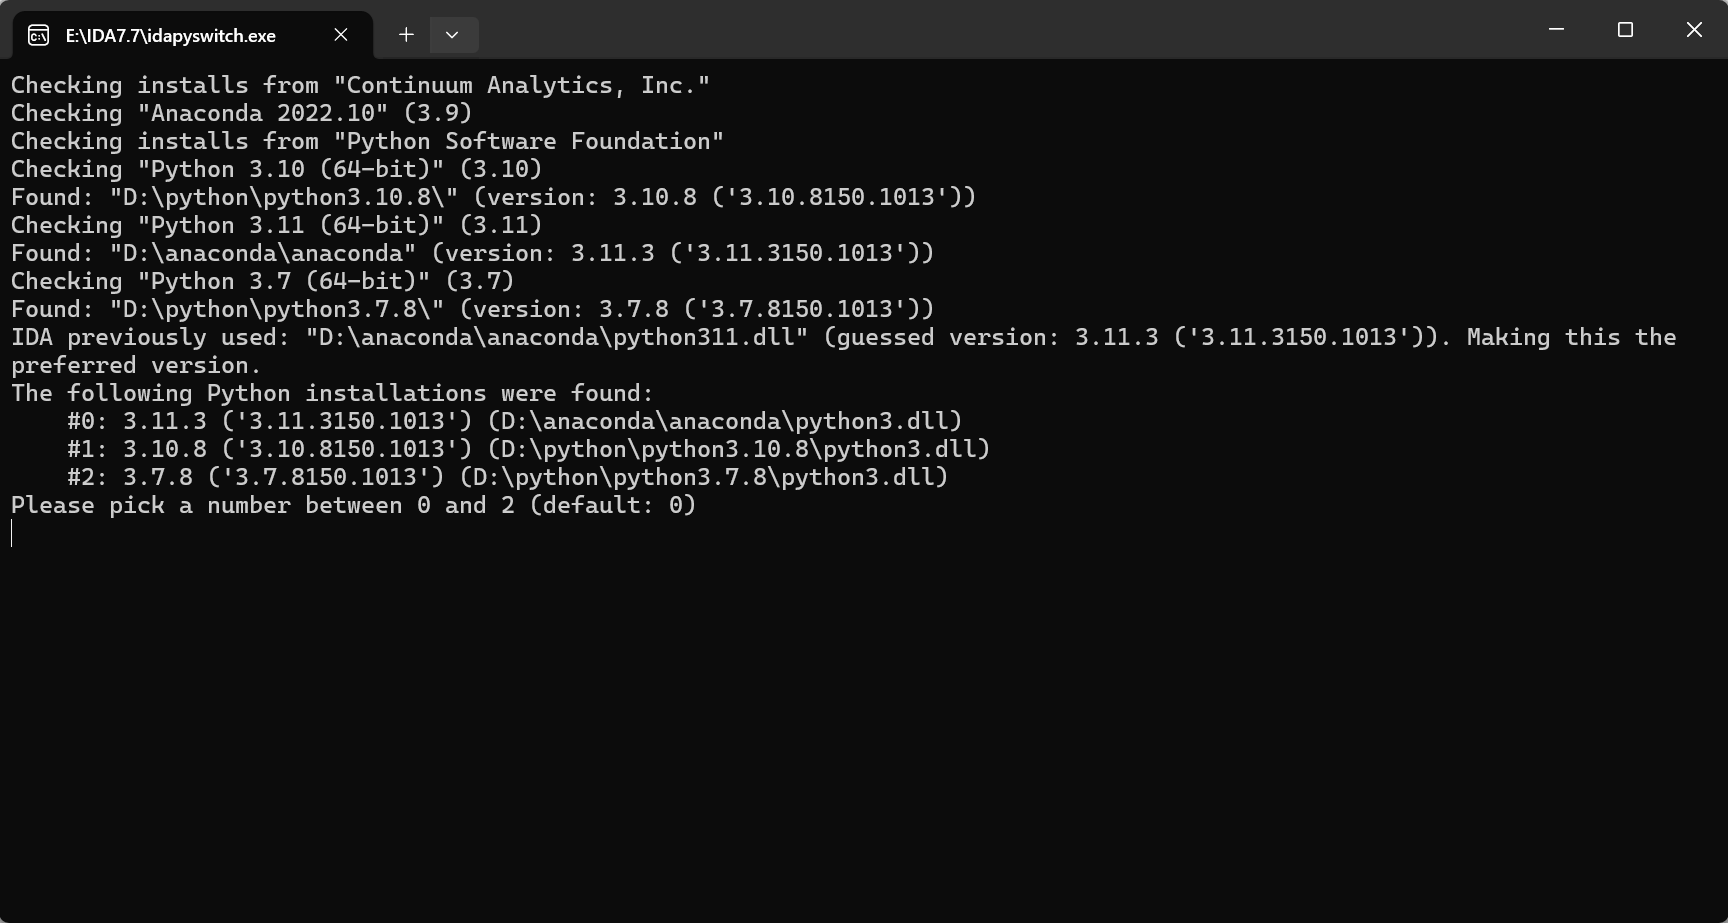This screenshot has height=923, width=1728.
Task: Minimize the terminal window
Action: point(1556,29)
